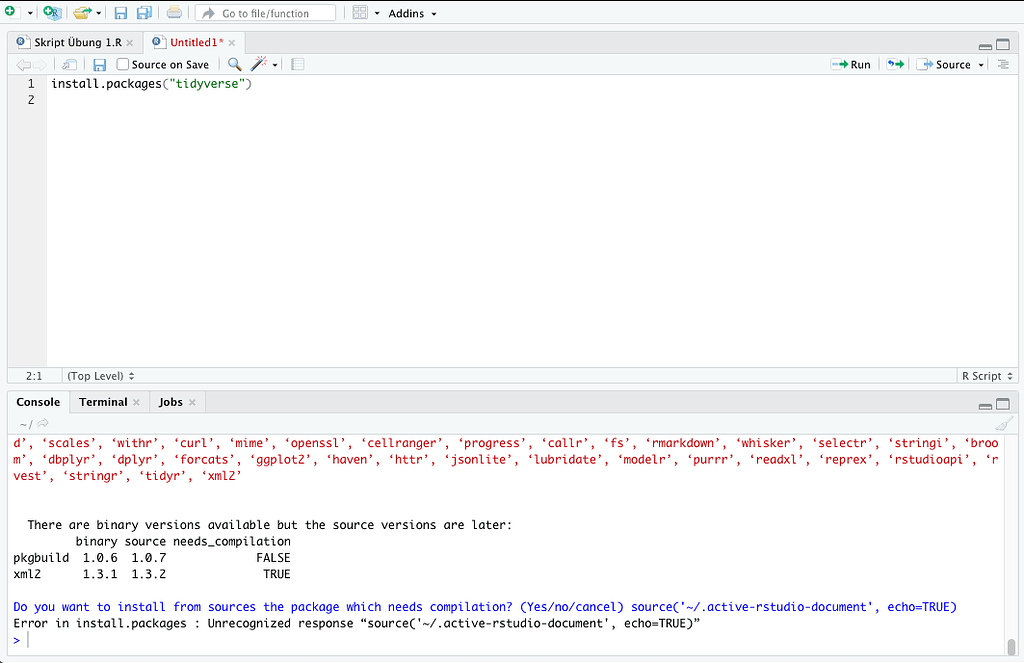1024x663 pixels.
Task: Change the R Script file type selector
Action: coord(987,376)
